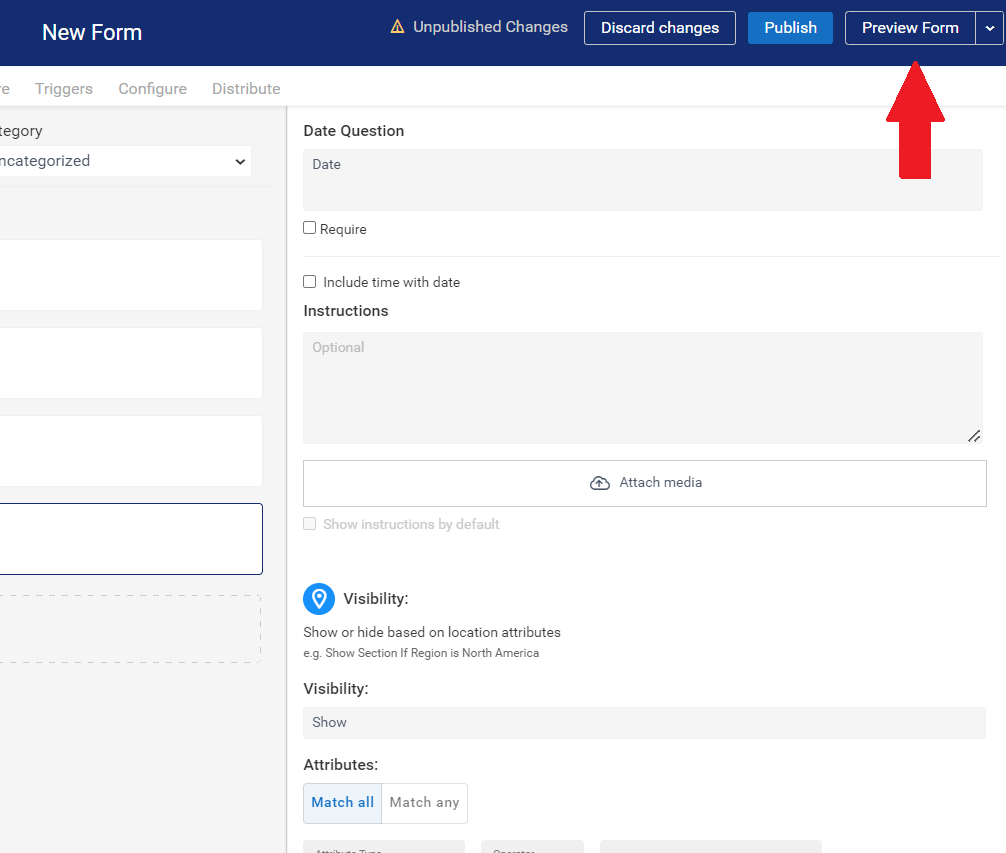Select the highlighted question card in left panel

130,539
